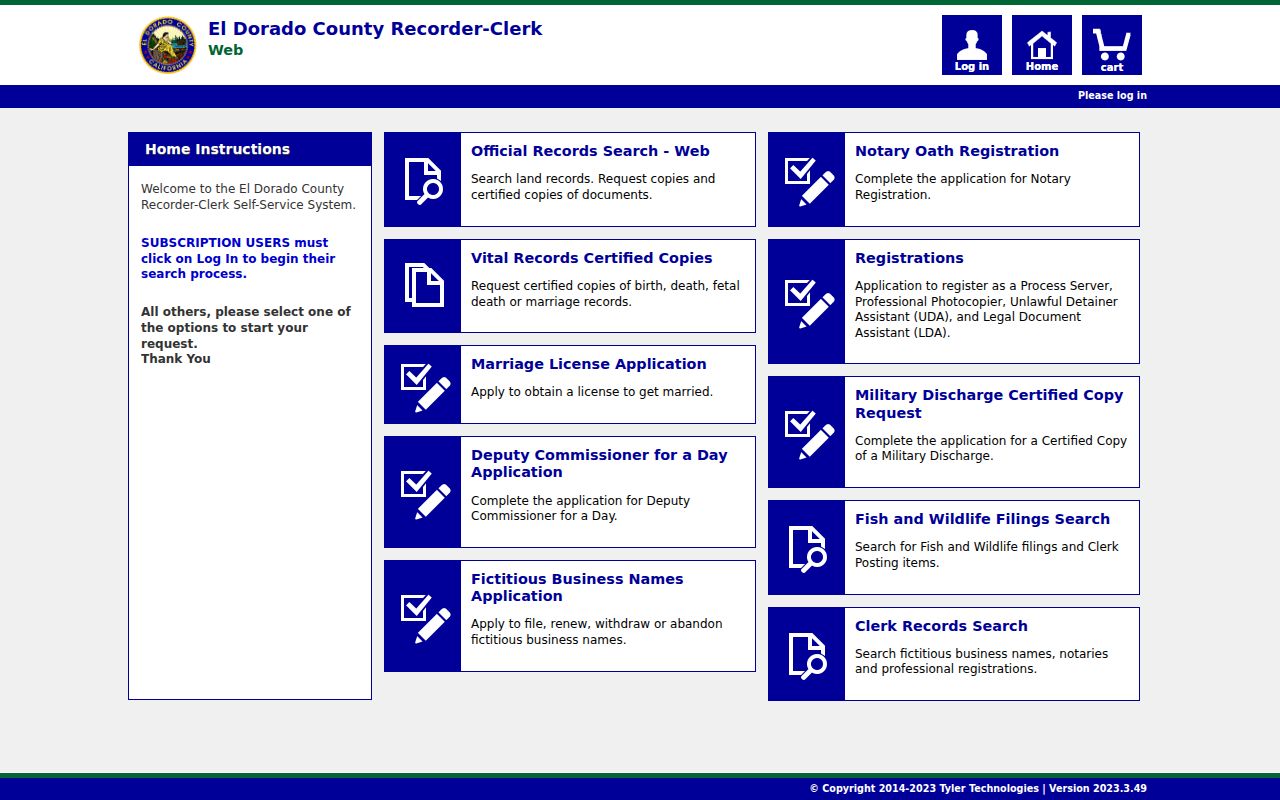
Task: Click the green 'Web' subtitle text
Action: [225, 50]
